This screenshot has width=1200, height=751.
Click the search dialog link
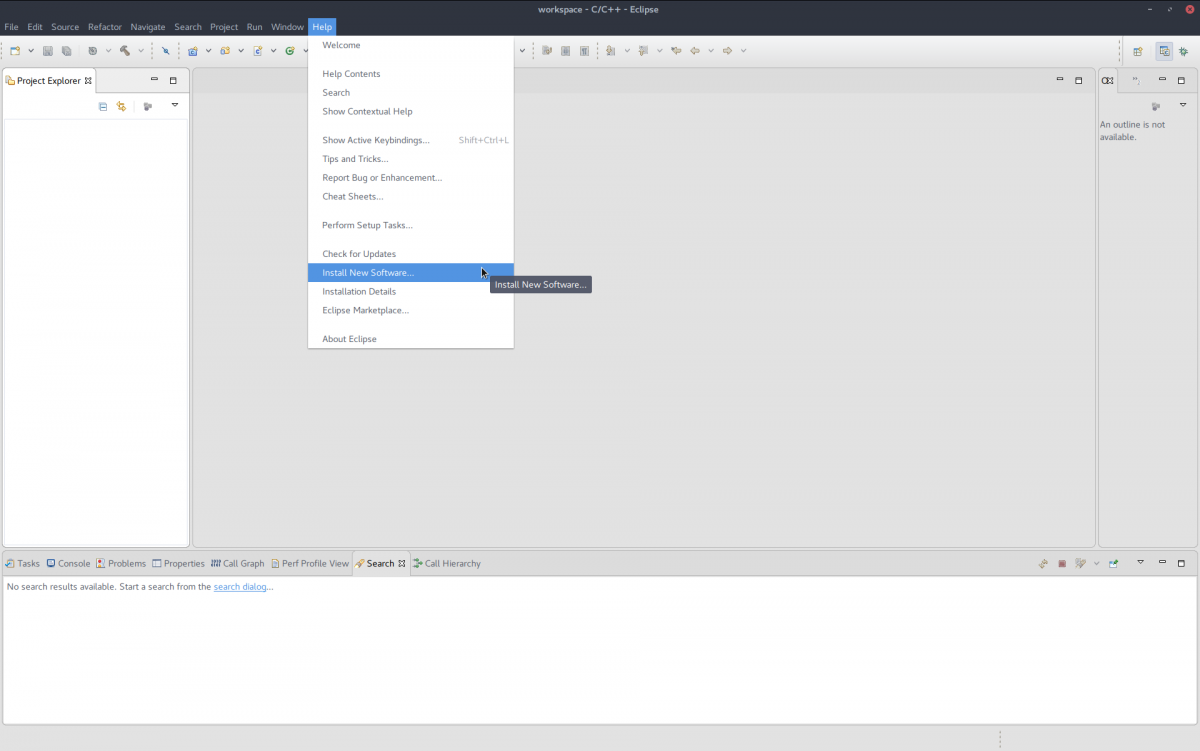click(x=240, y=587)
